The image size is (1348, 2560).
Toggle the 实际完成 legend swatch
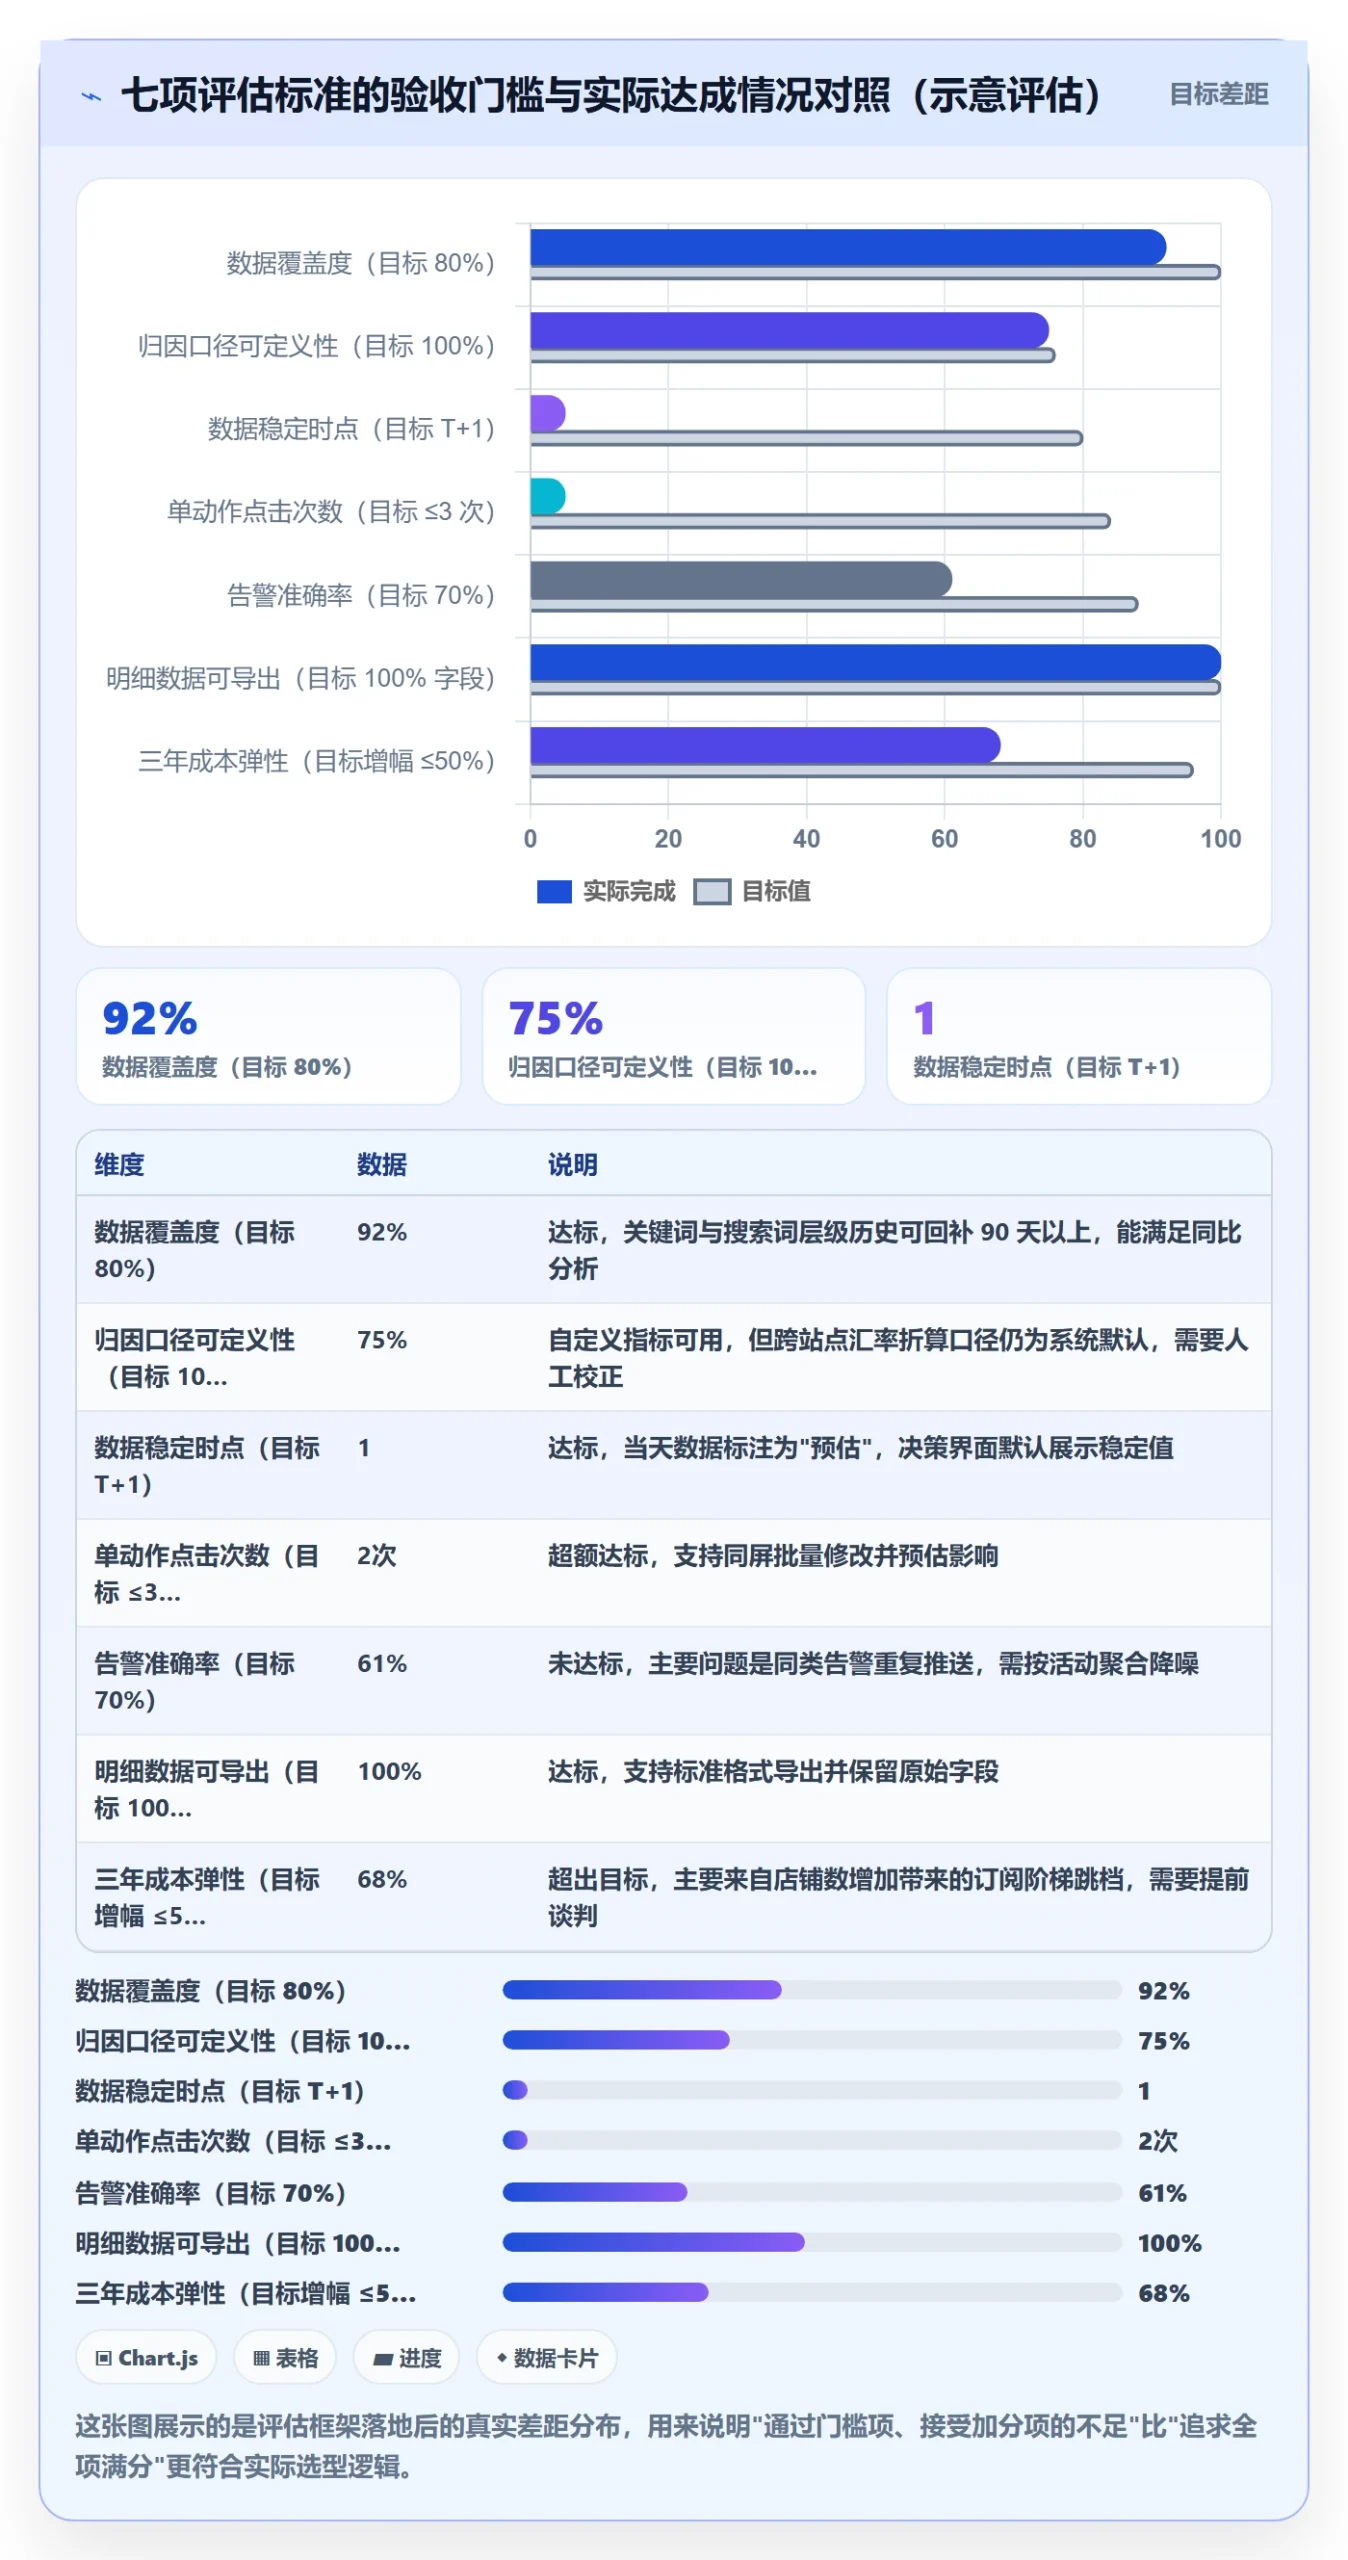pyautogui.click(x=553, y=891)
